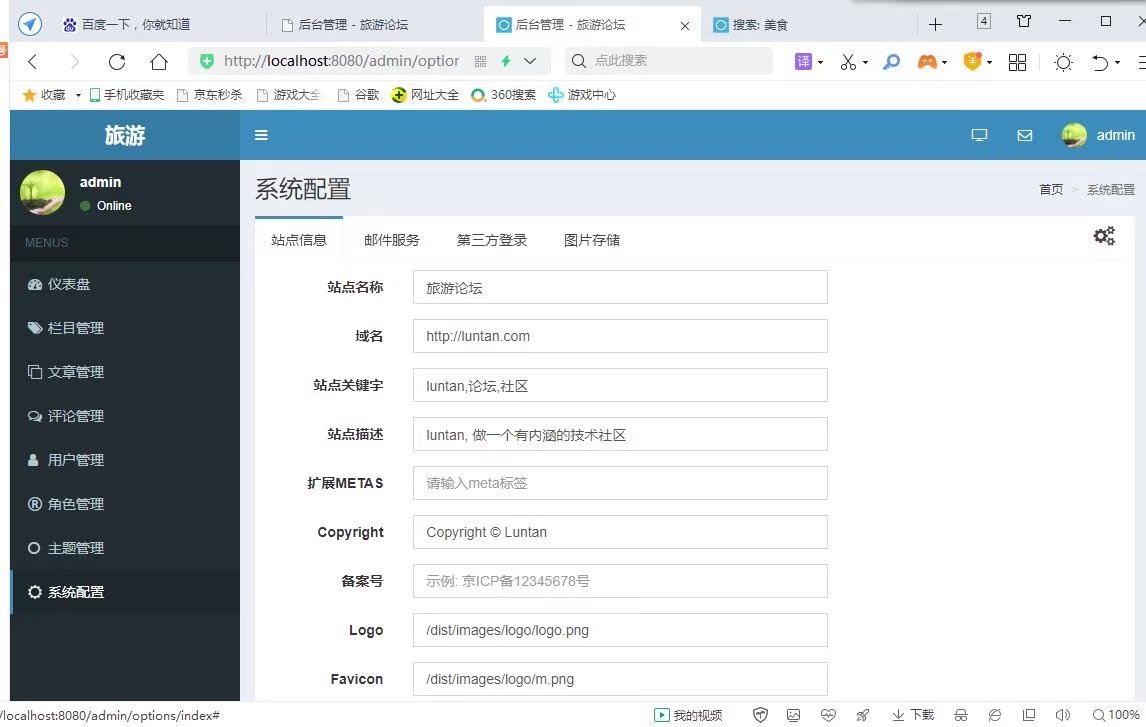Open 评论管理 in the sidebar
1146x727 pixels.
coord(125,416)
